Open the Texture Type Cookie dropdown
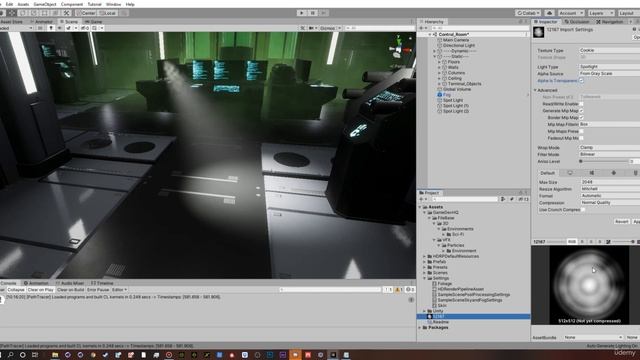The image size is (640, 360). 609,50
